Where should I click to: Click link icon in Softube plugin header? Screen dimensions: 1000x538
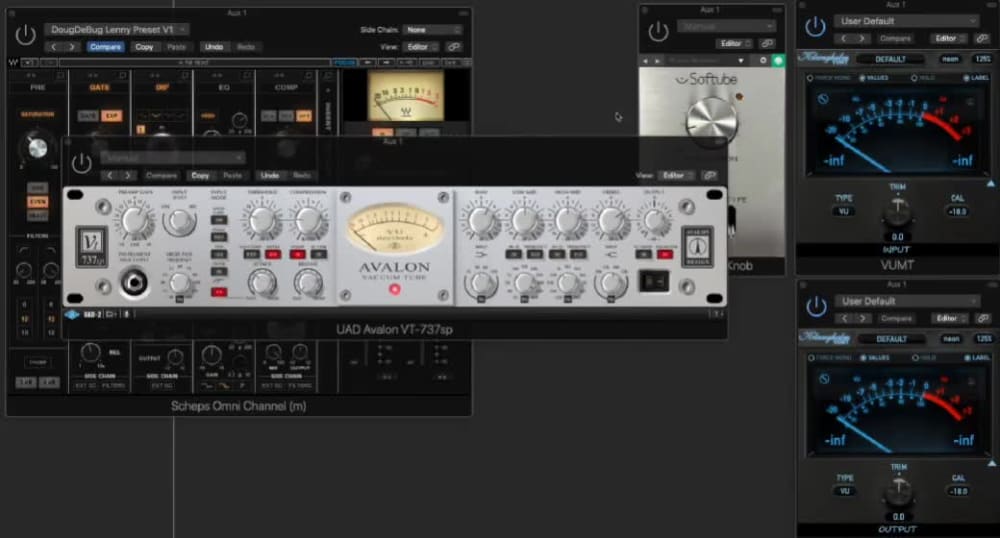click(767, 43)
